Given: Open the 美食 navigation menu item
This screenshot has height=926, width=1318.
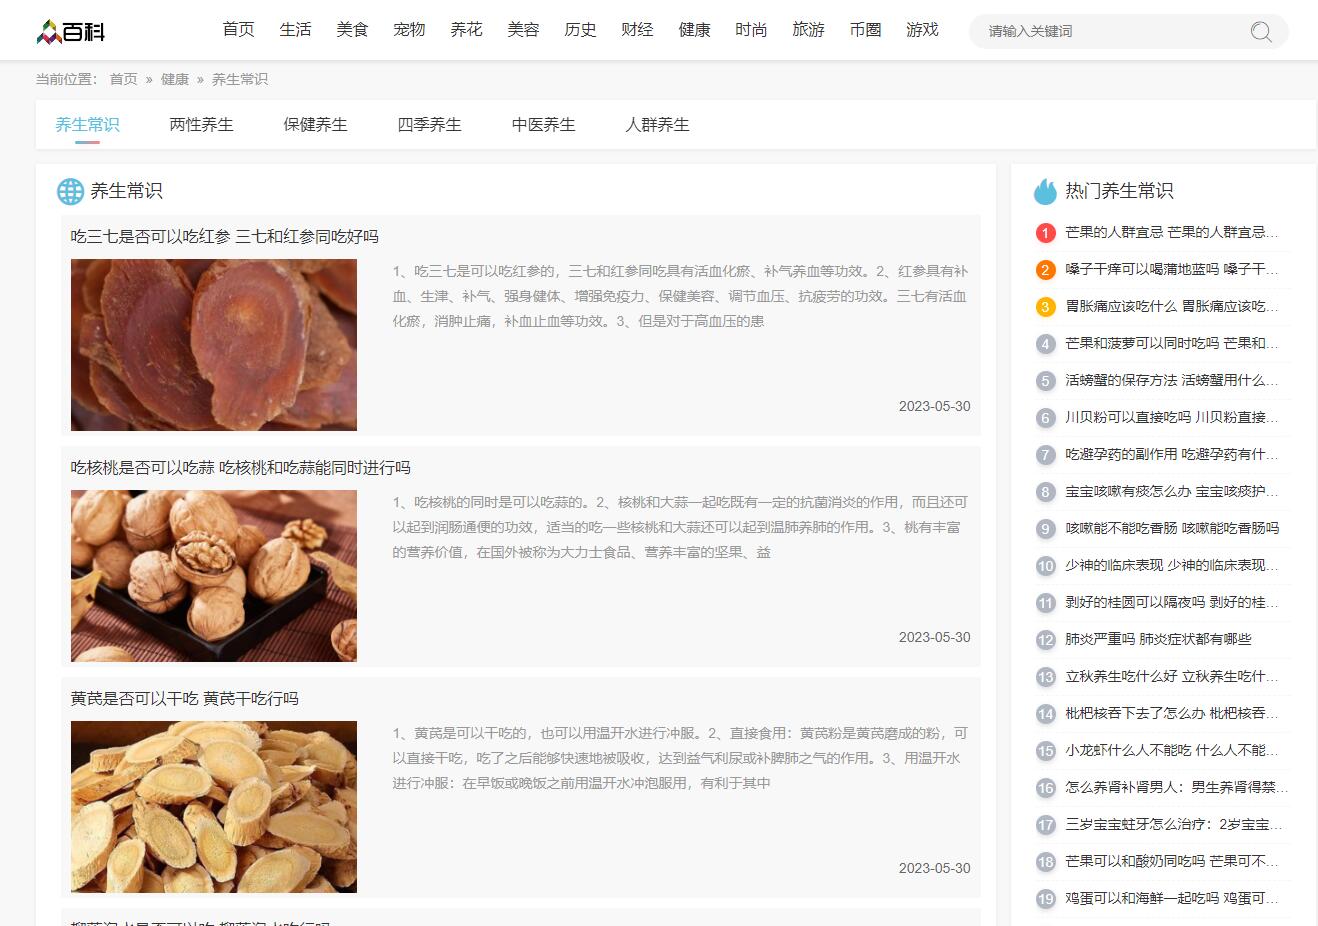Looking at the screenshot, I should (x=352, y=30).
